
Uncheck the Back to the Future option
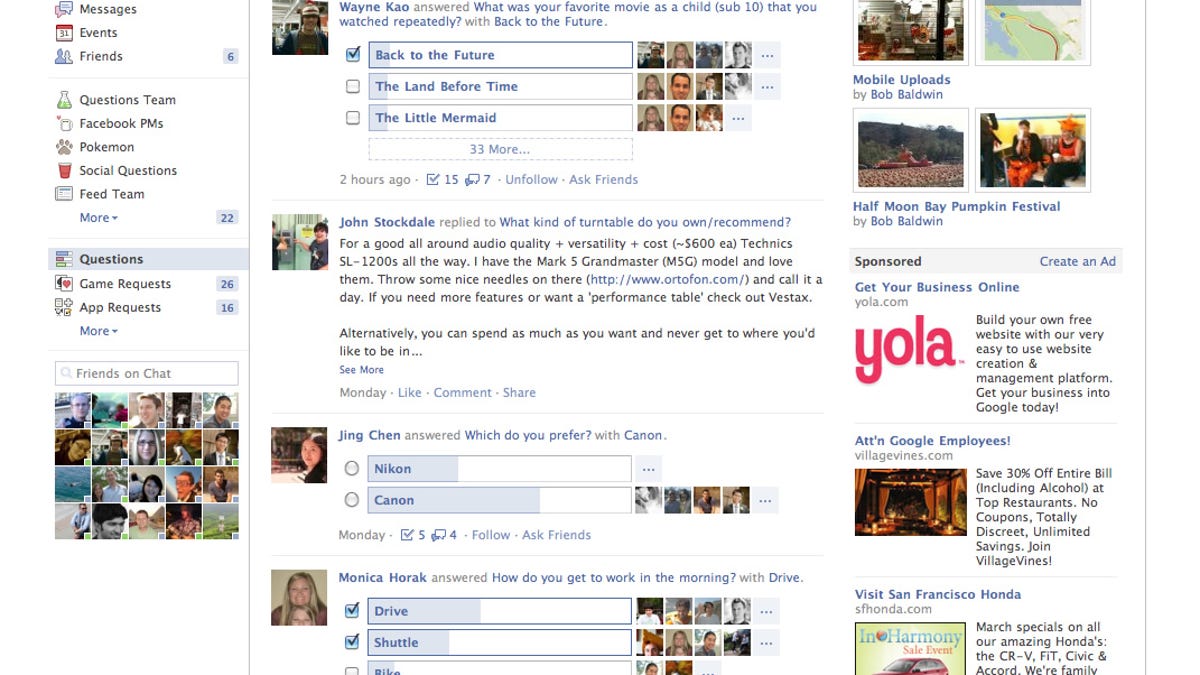pyautogui.click(x=353, y=55)
